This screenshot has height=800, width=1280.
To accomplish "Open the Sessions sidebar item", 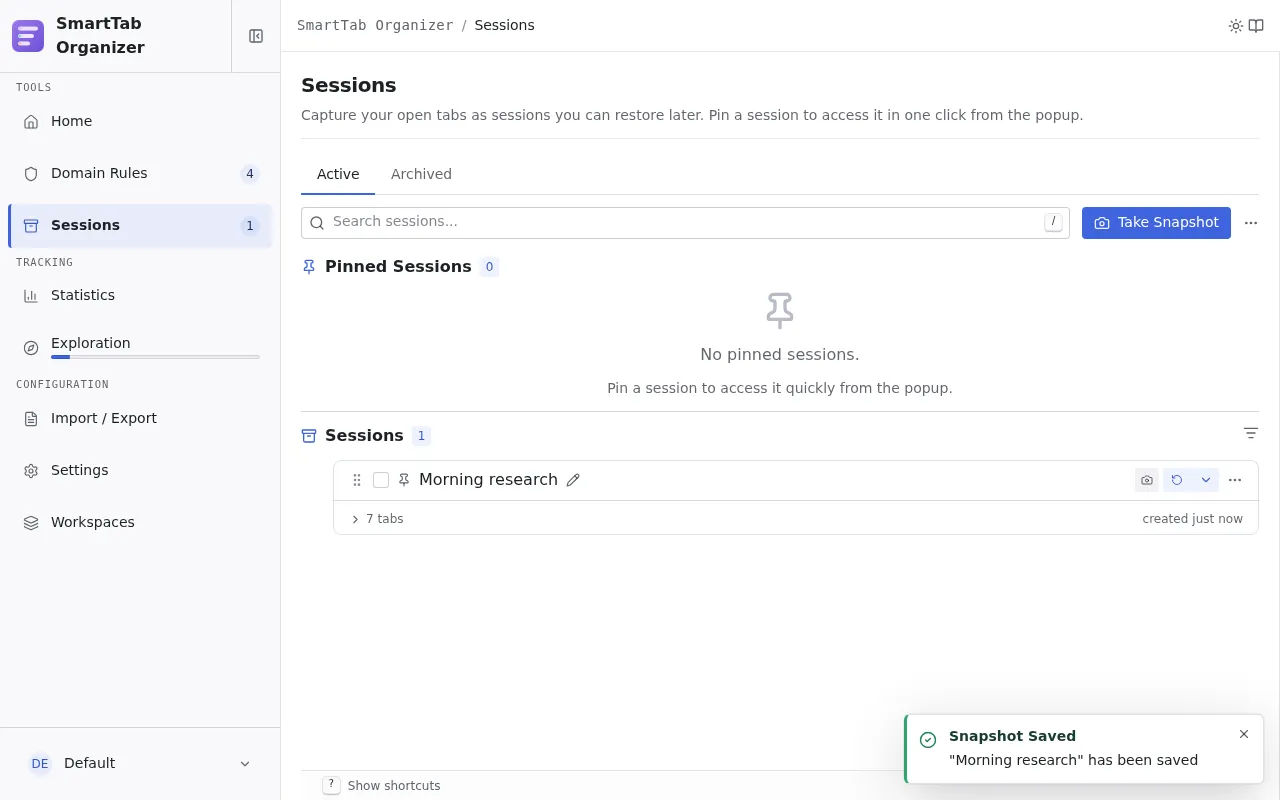I will (140, 225).
